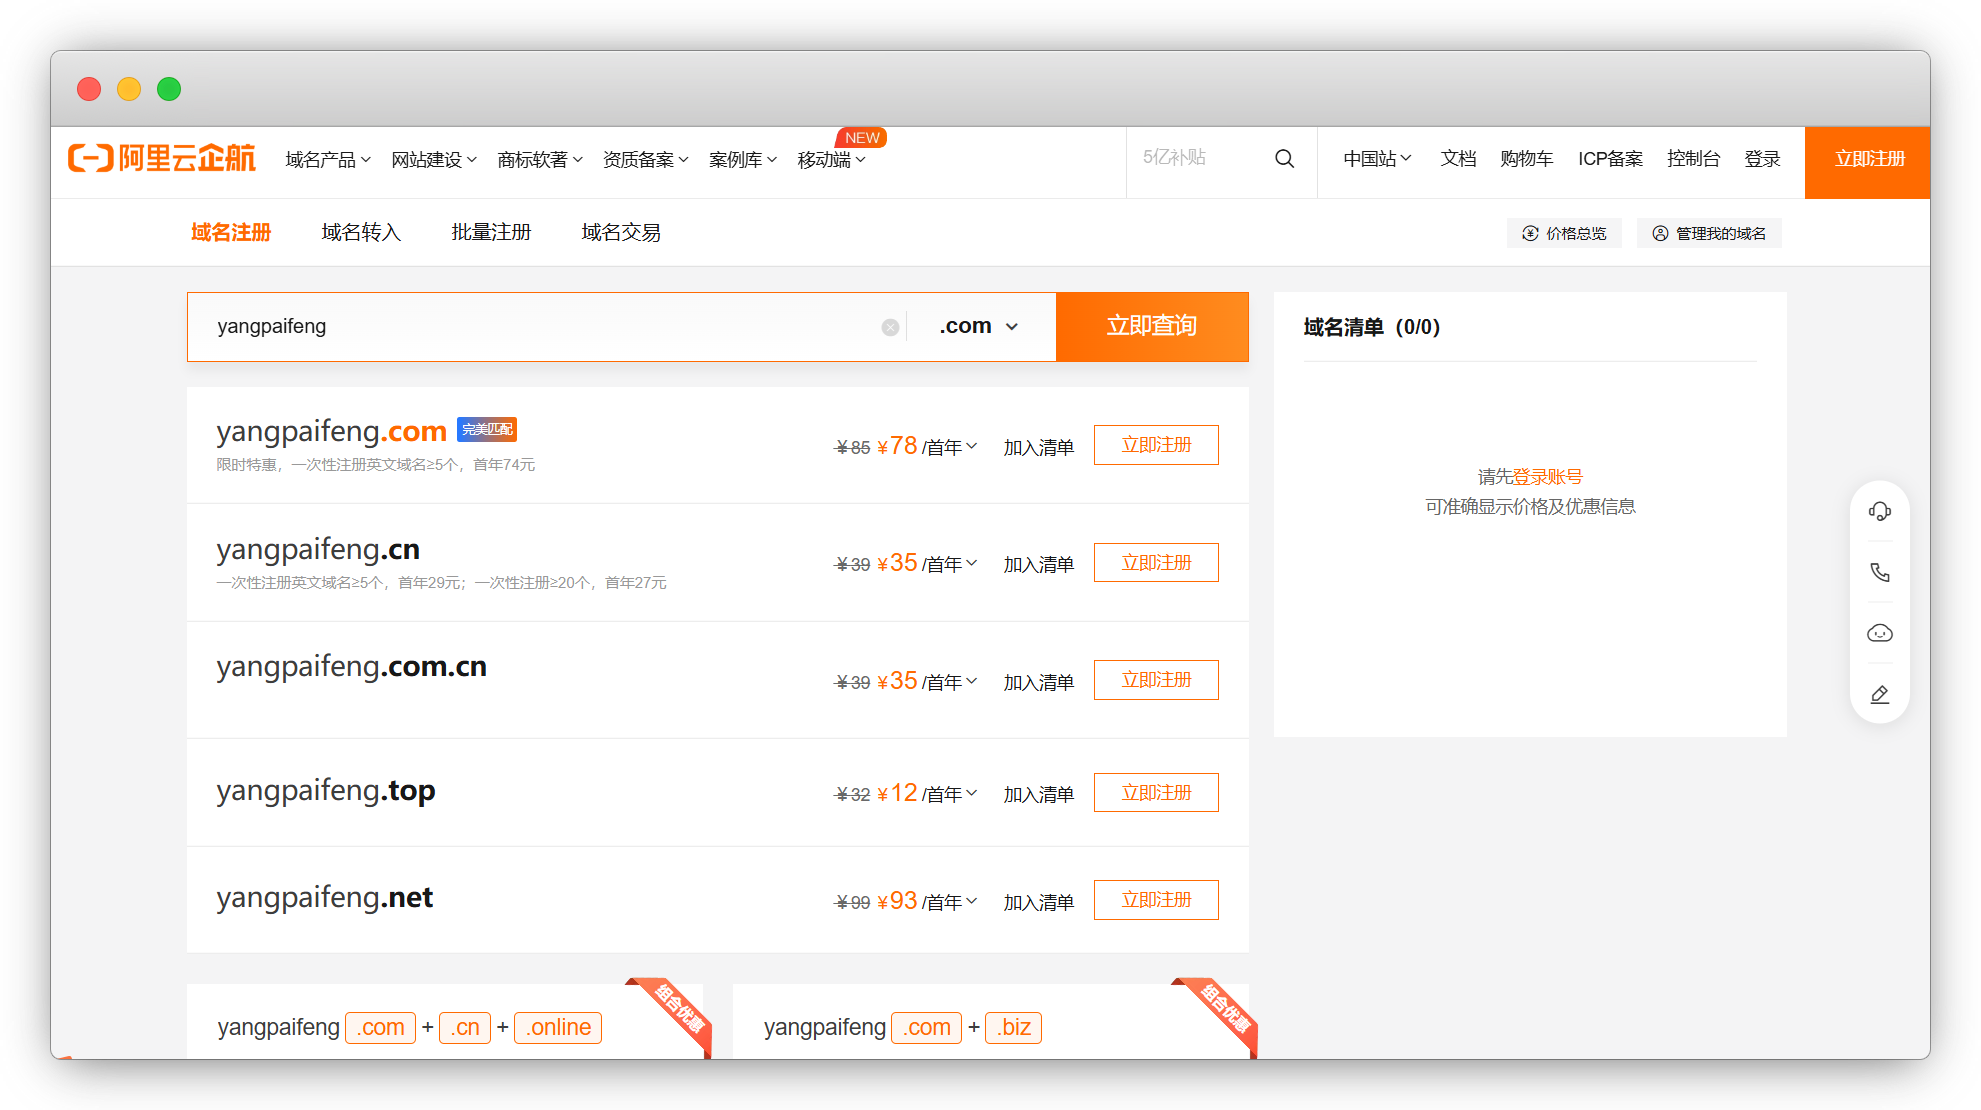1981x1110 pixels.
Task: Clear the domain search input
Action: tap(890, 328)
